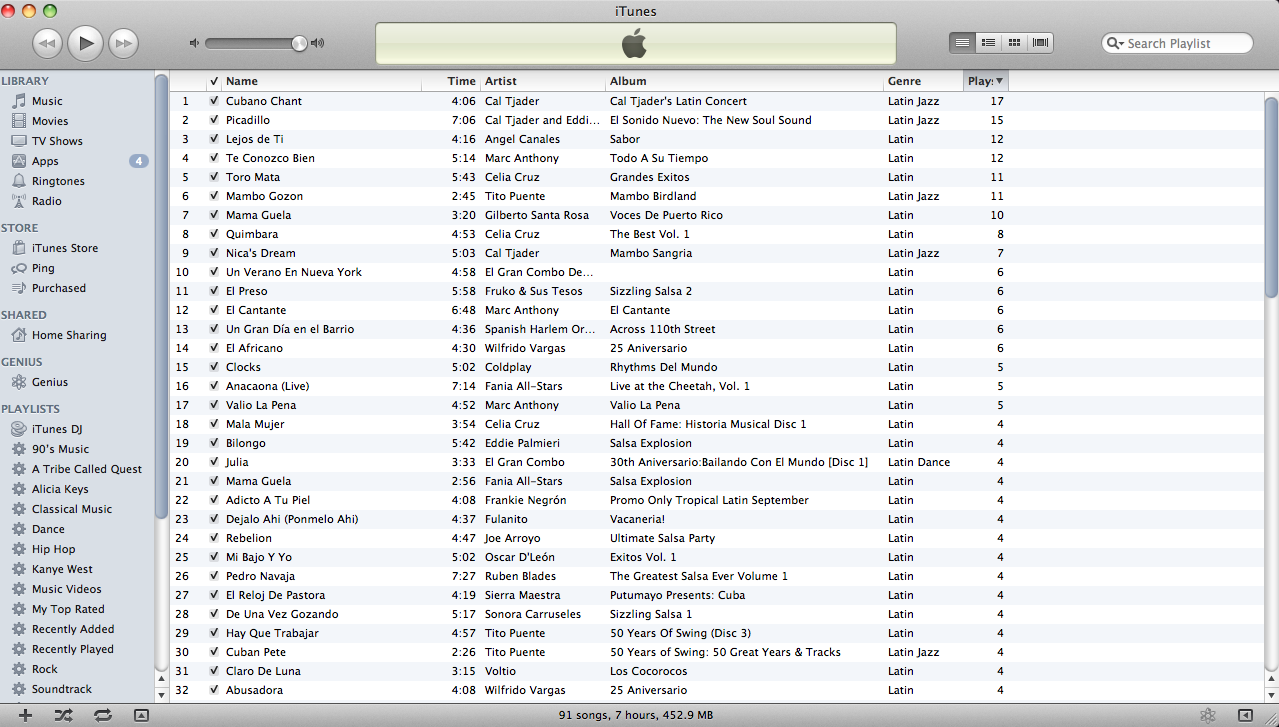
Task: Skip to the next track
Action: pyautogui.click(x=123, y=42)
